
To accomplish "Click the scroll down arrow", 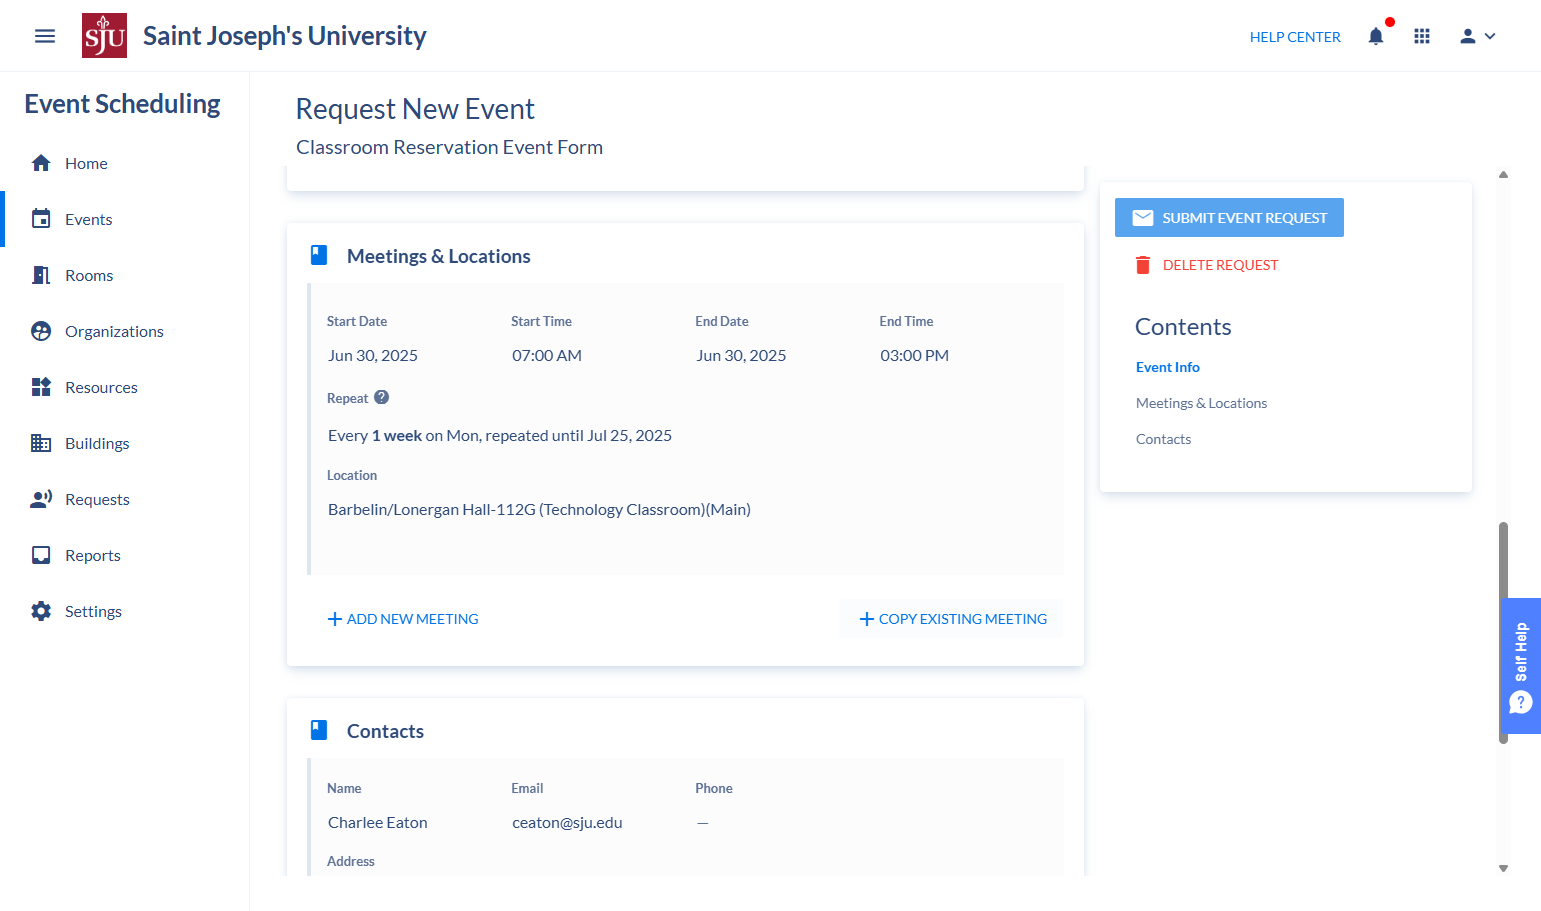I will (1503, 869).
